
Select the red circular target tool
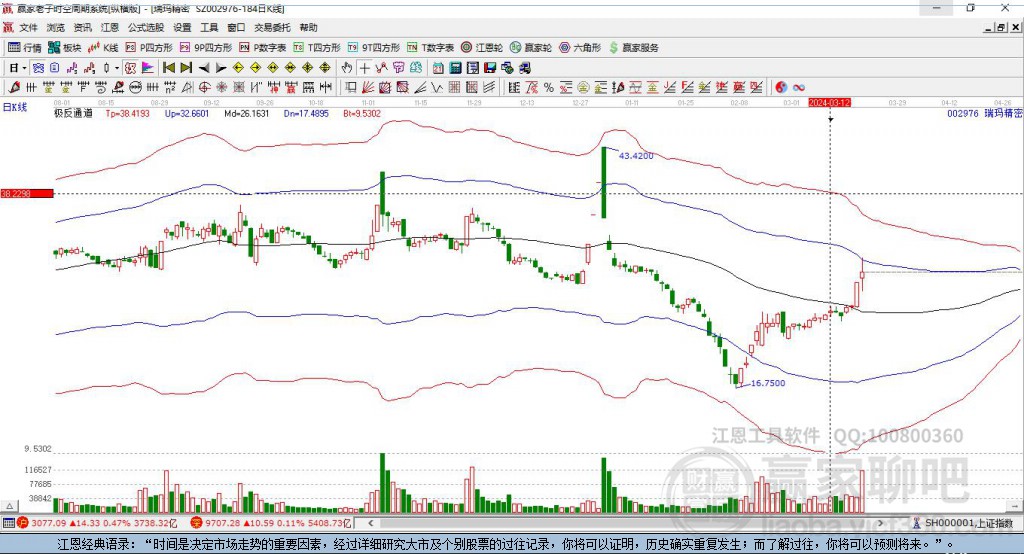(204, 87)
